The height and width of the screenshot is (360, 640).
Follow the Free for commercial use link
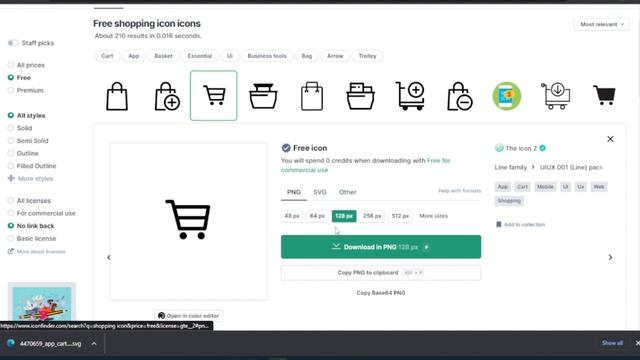(x=366, y=165)
